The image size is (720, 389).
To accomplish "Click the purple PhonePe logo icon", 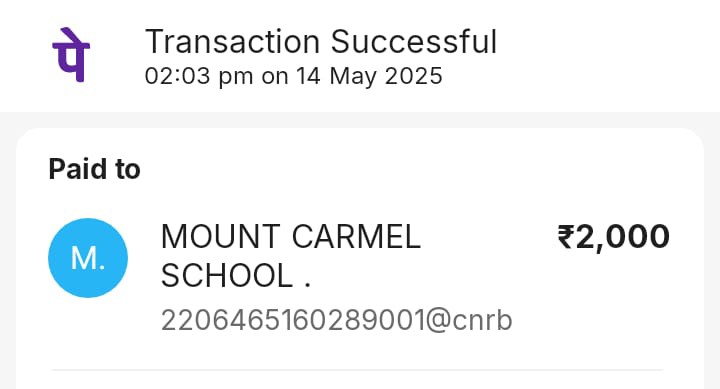I will pyautogui.click(x=71, y=55).
